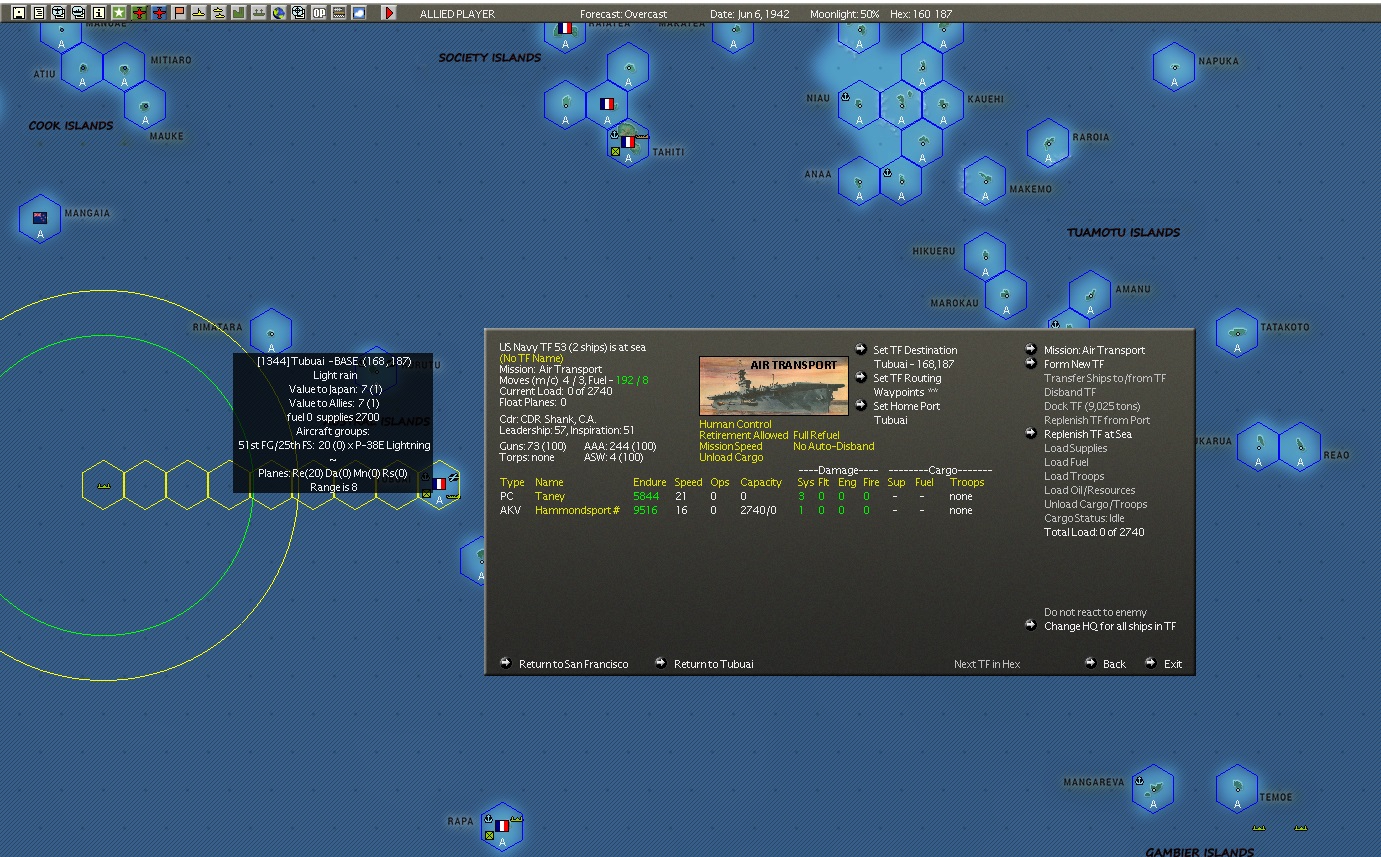Click the double yellow ships toolbar icon
This screenshot has width=1381, height=857.
tap(219, 13)
